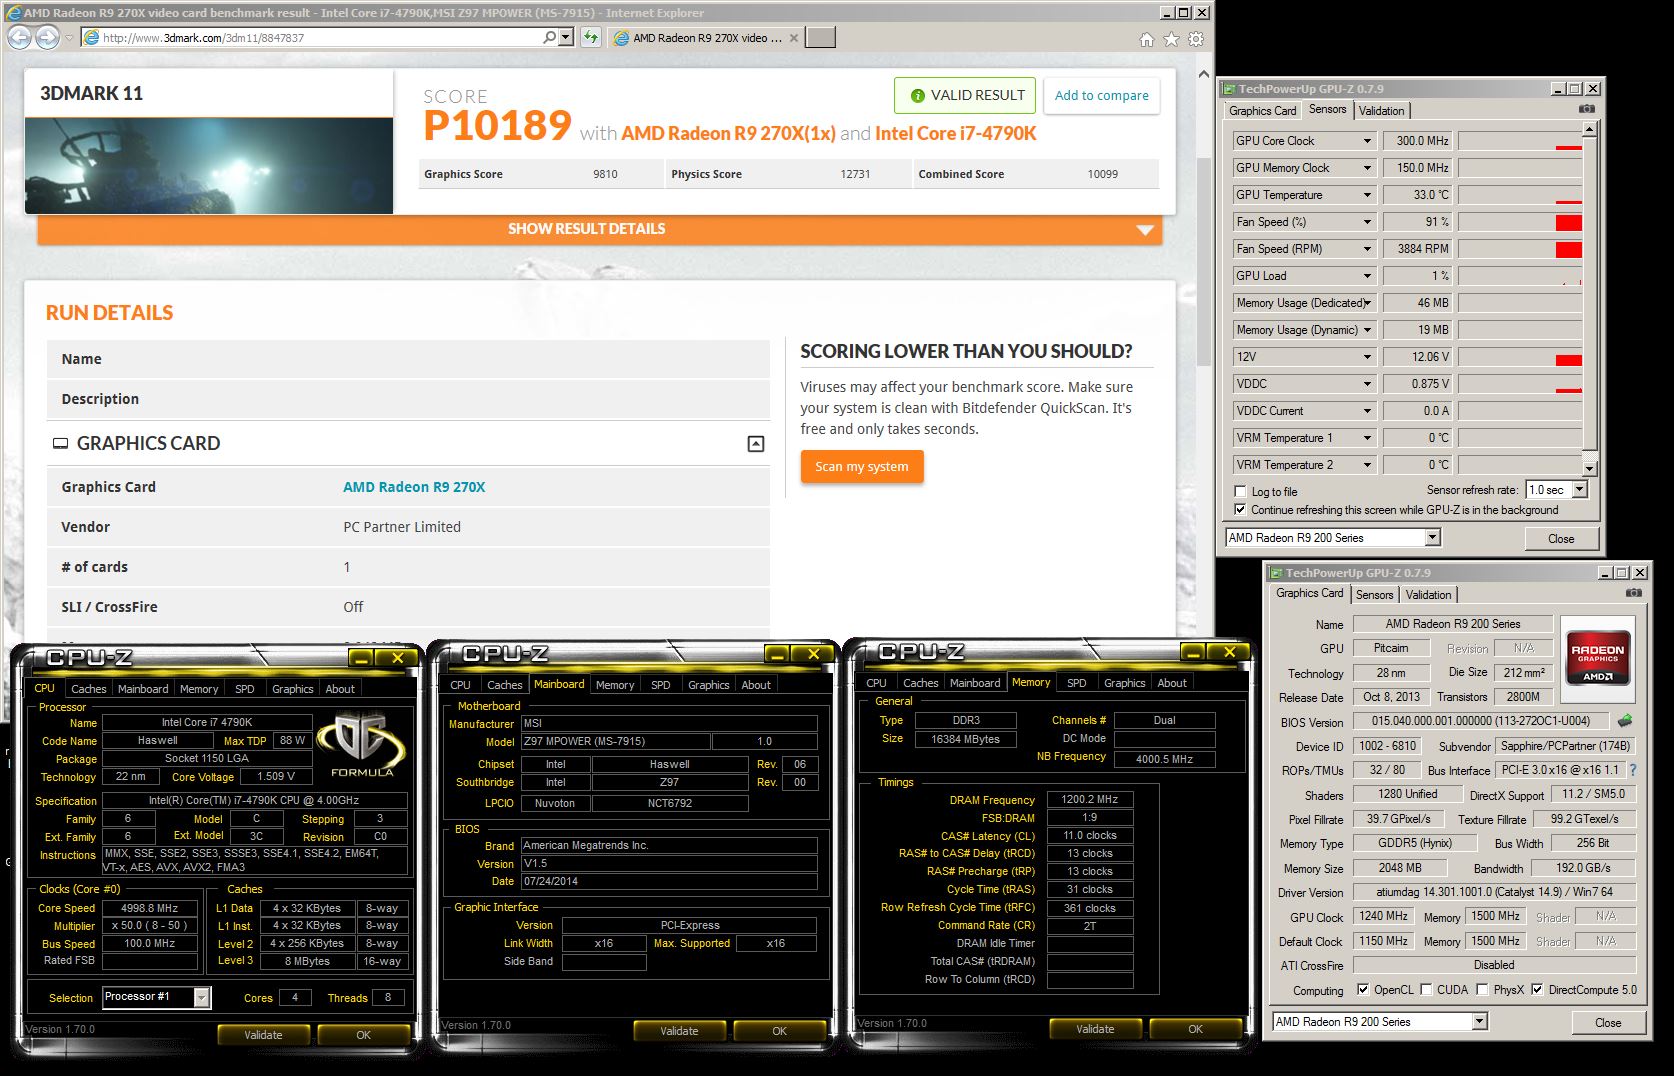The height and width of the screenshot is (1076, 1674).
Task: Open About tab in Mainboard CPU-Z window
Action: tap(756, 685)
